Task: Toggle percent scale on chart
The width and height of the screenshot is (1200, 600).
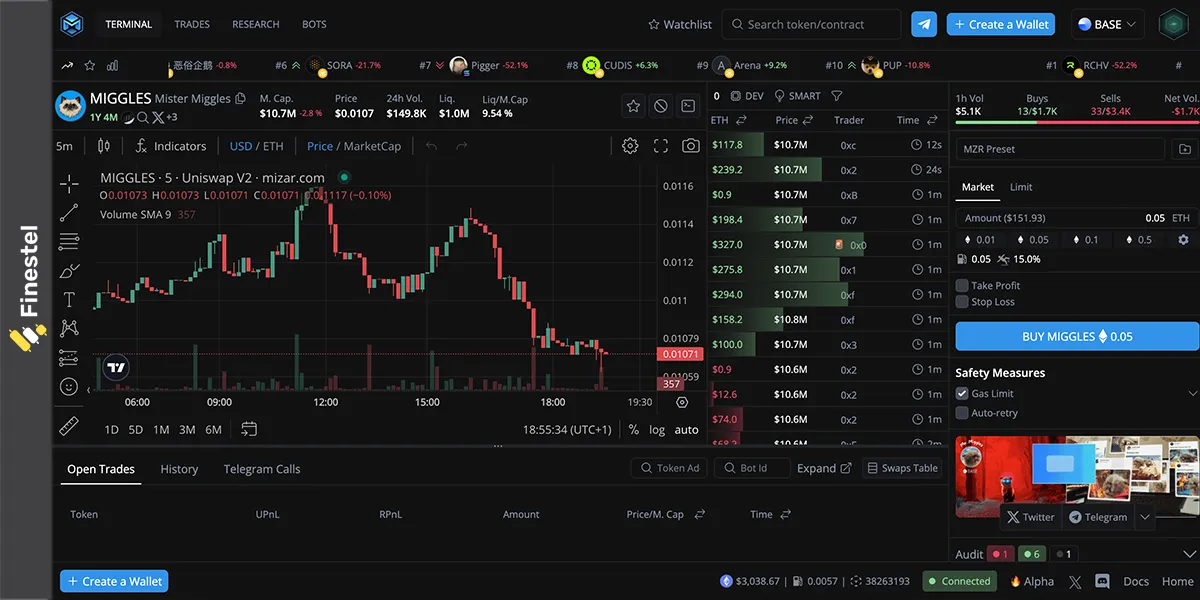Action: tap(633, 430)
